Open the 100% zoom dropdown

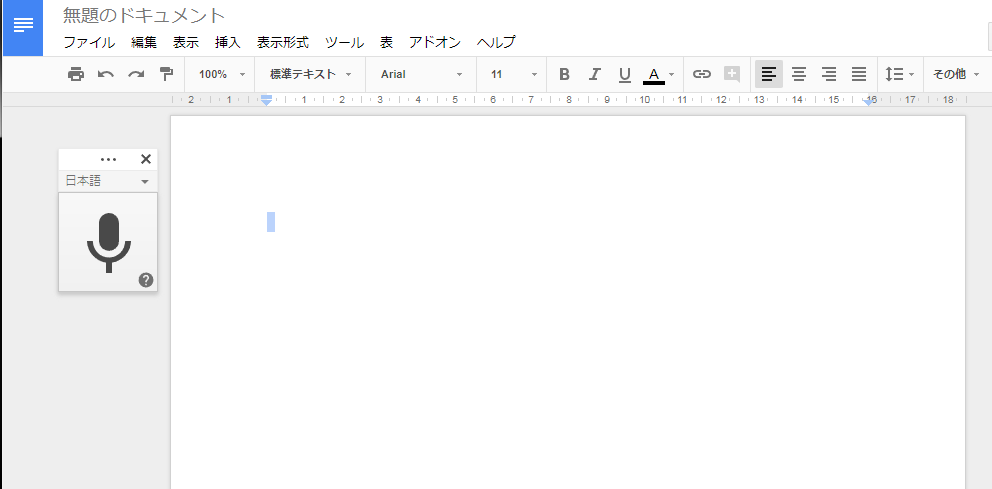click(x=221, y=74)
